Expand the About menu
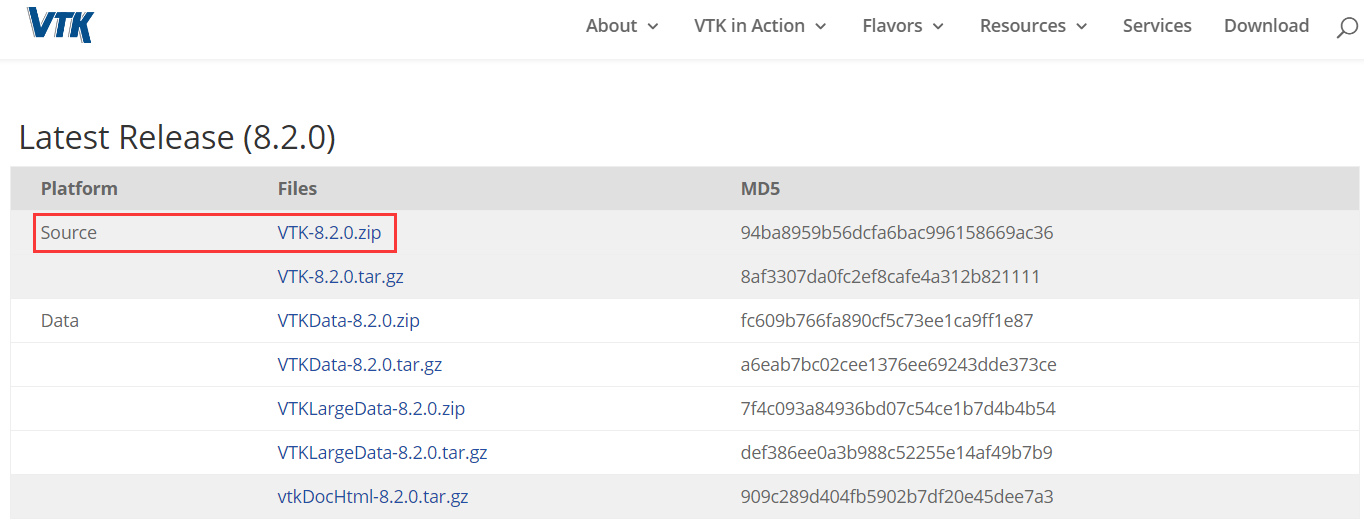Screen dimensions: 1364x522 [x=622, y=26]
